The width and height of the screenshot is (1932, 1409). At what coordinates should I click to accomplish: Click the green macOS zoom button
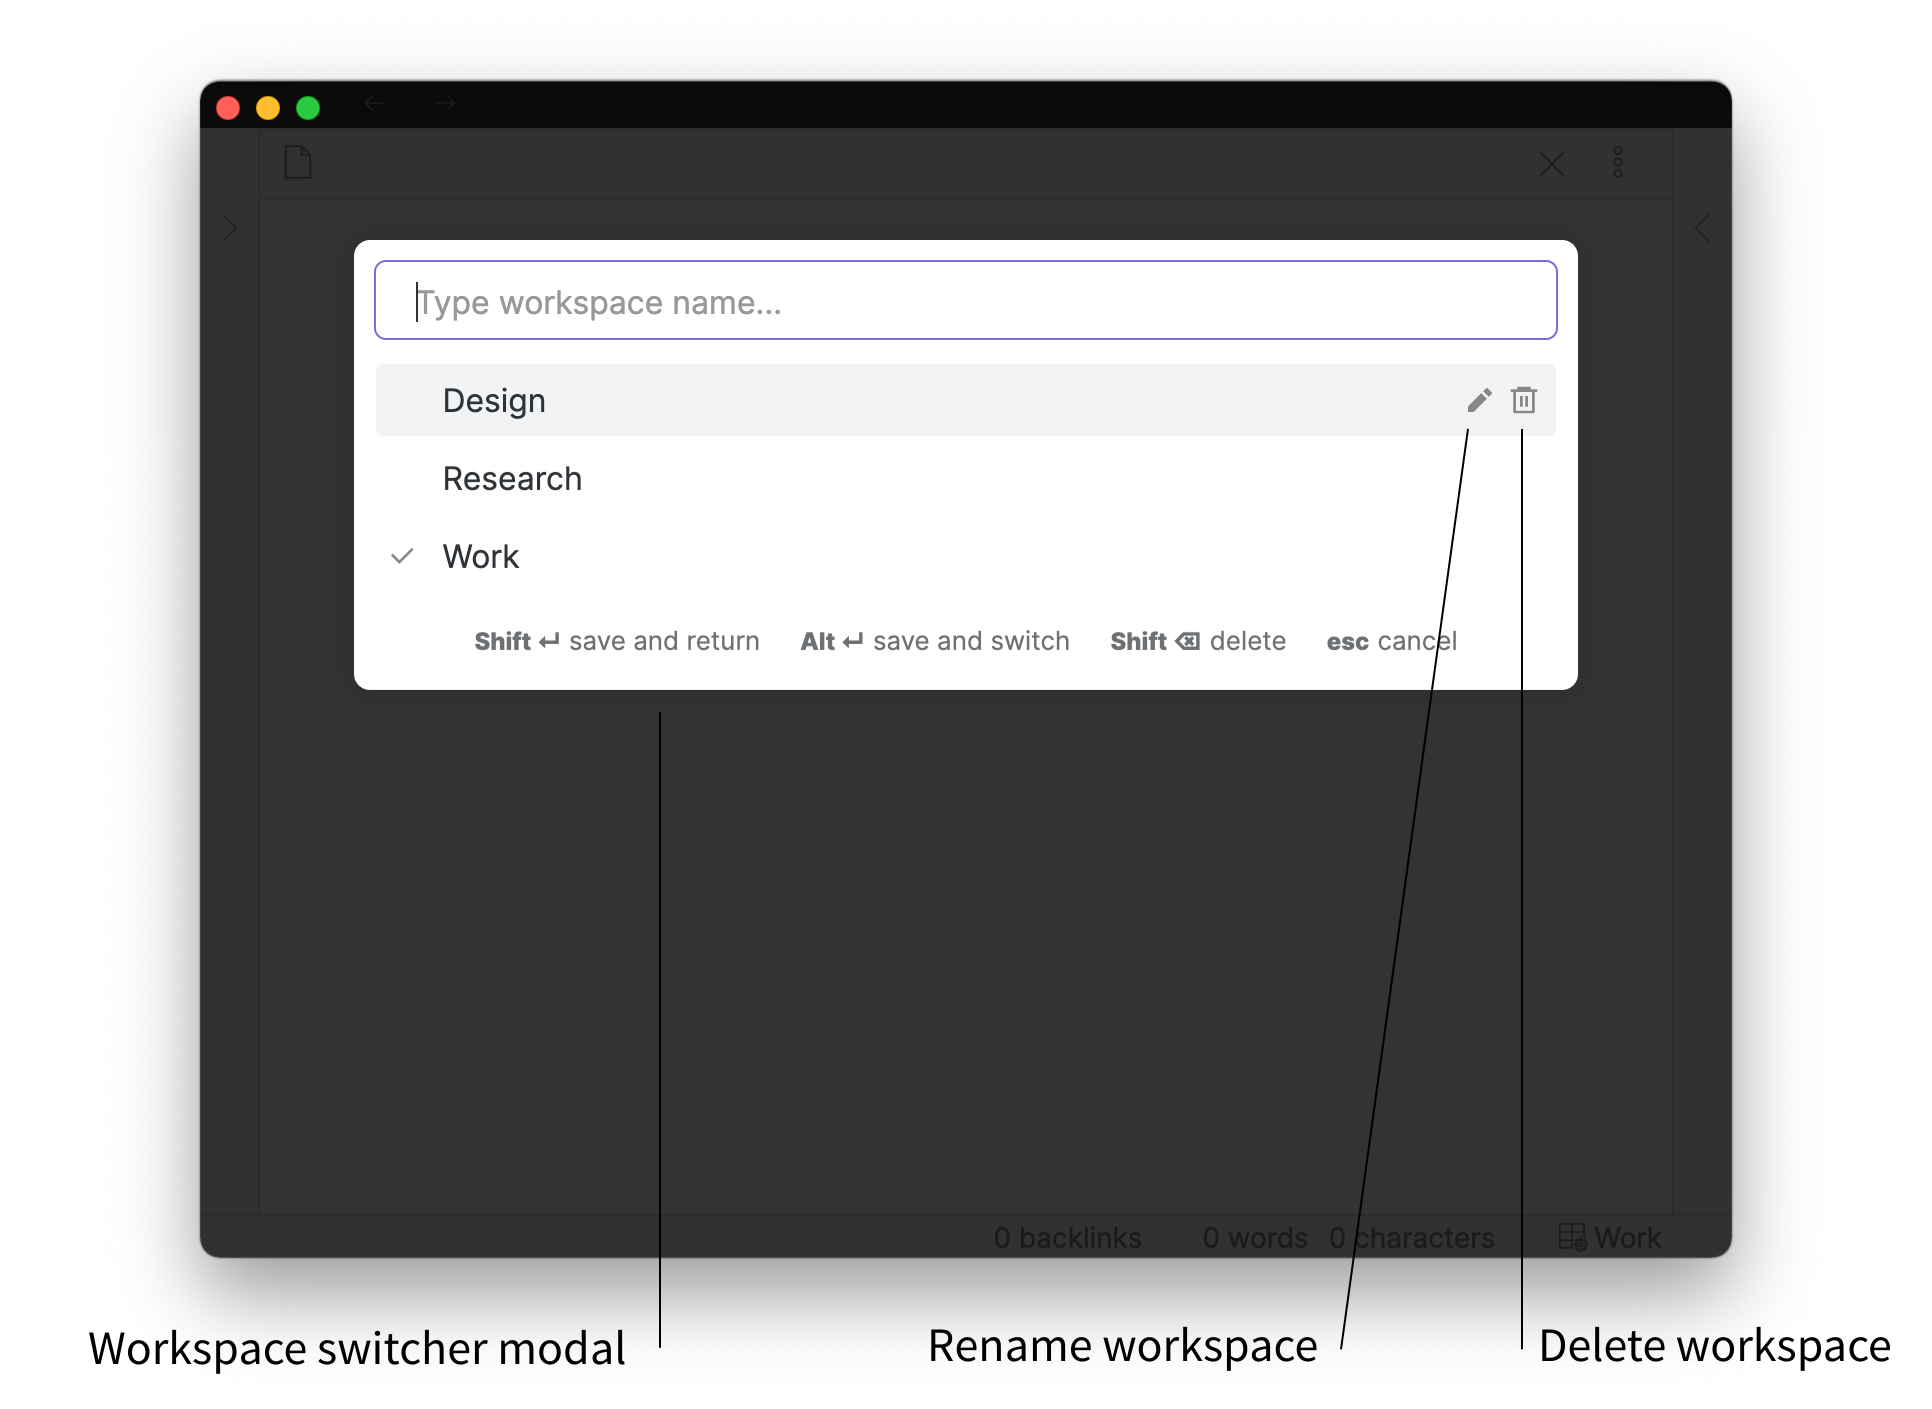[308, 107]
